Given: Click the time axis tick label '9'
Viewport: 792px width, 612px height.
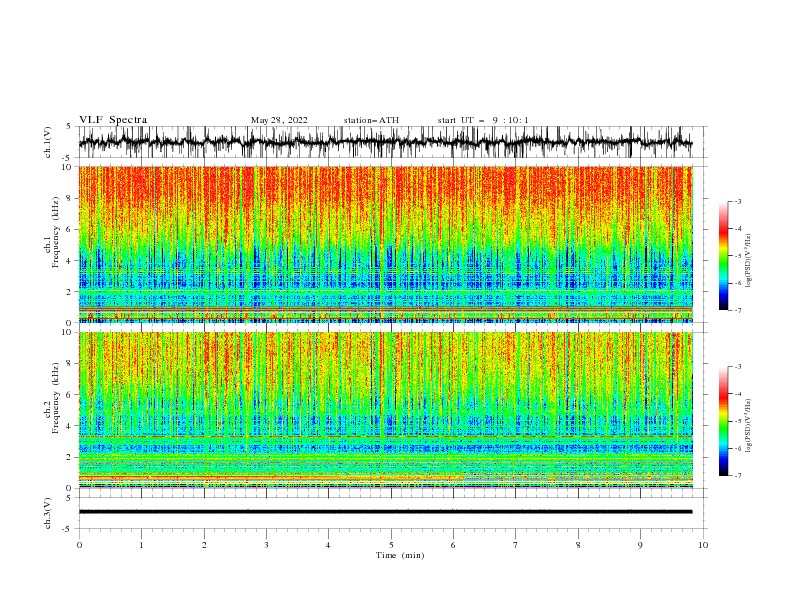Looking at the screenshot, I should (640, 545).
